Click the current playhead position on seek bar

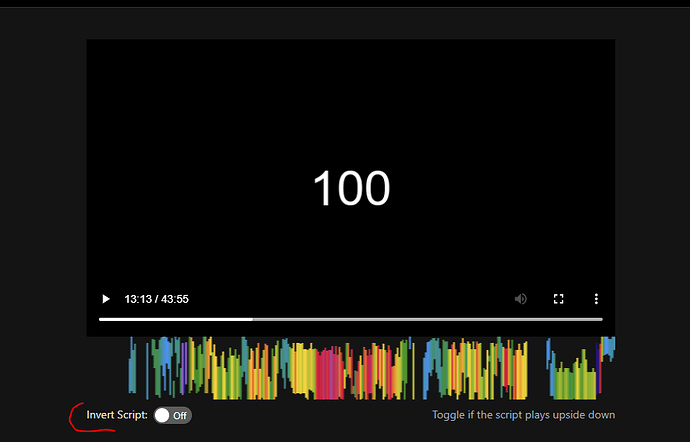click(252, 319)
